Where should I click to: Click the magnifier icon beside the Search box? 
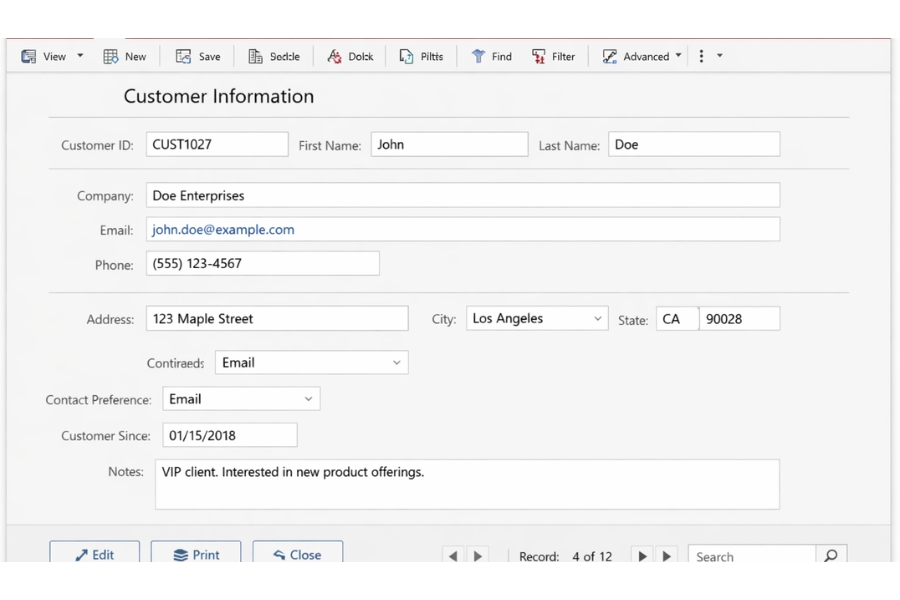click(x=831, y=556)
